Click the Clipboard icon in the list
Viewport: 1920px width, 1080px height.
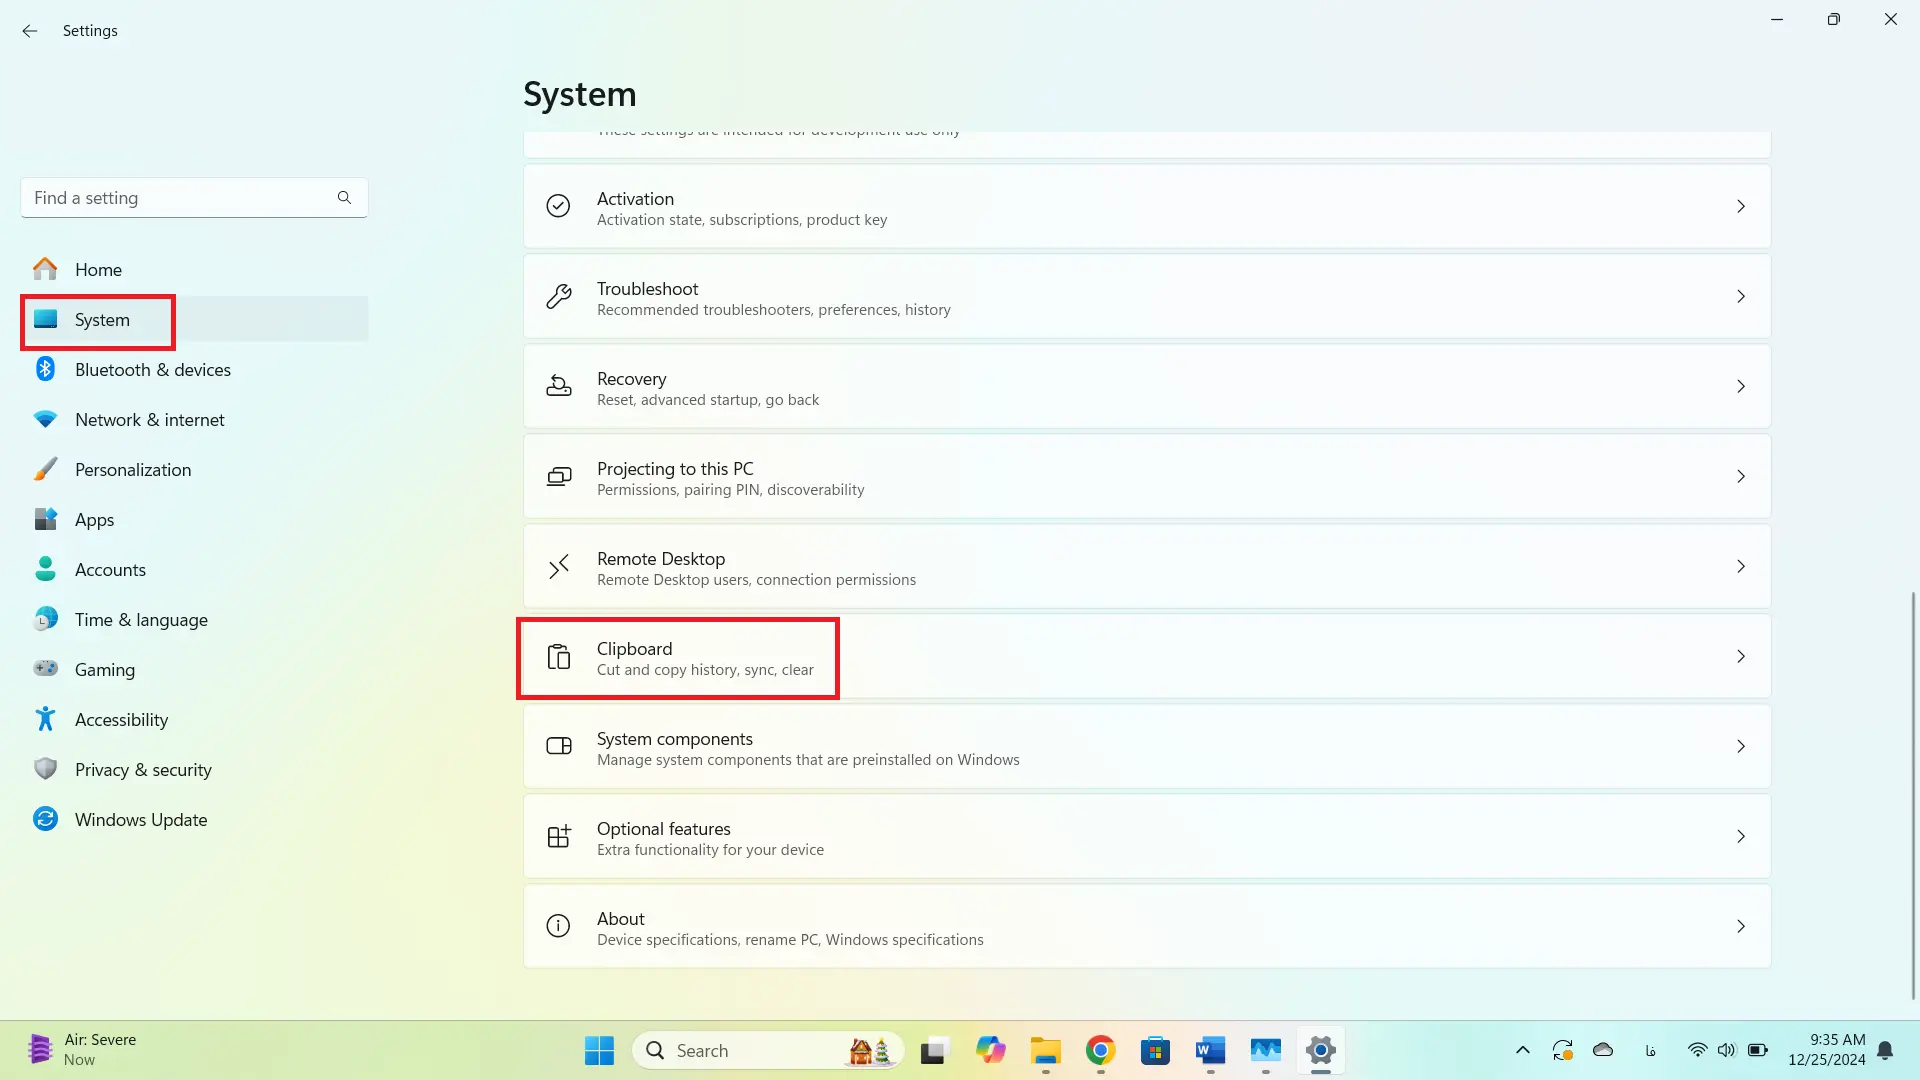(558, 657)
